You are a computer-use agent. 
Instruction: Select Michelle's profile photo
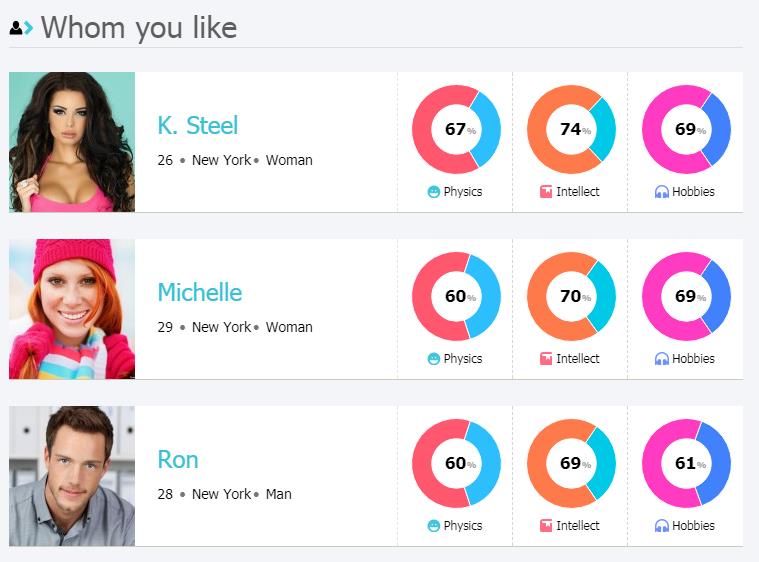72,309
